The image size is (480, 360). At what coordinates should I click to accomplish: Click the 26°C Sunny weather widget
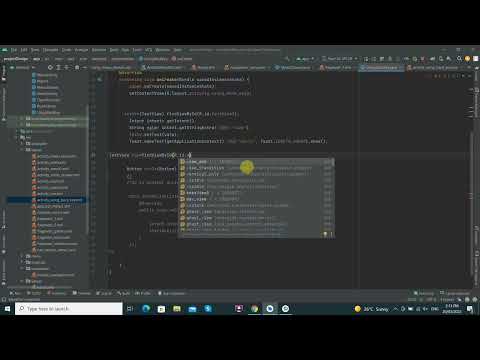[x=372, y=309]
